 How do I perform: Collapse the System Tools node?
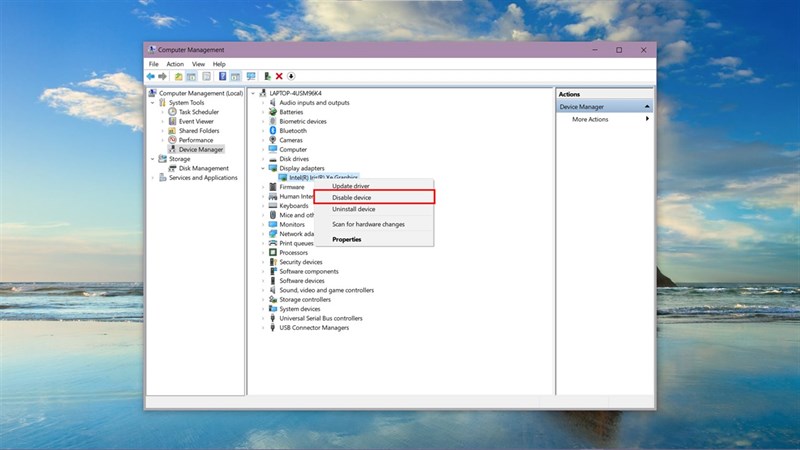tap(152, 102)
